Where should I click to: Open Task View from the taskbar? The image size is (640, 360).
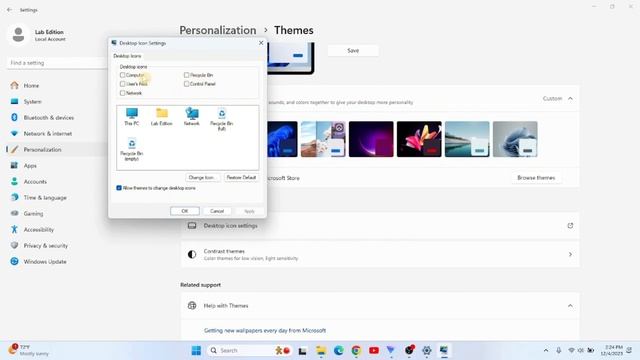click(x=302, y=350)
